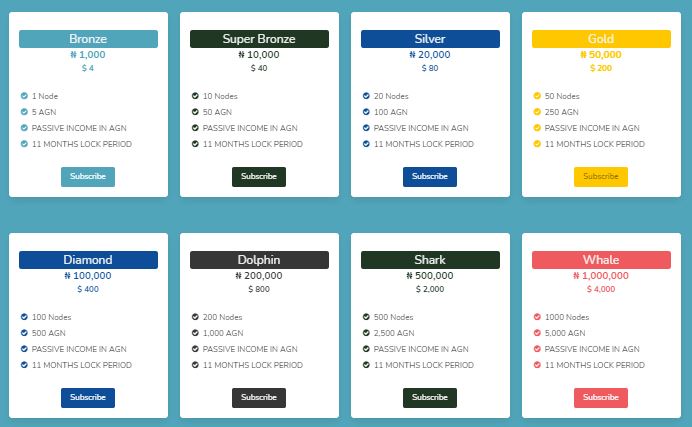Select the yellow checkmark beside 250 AGN

537,112
